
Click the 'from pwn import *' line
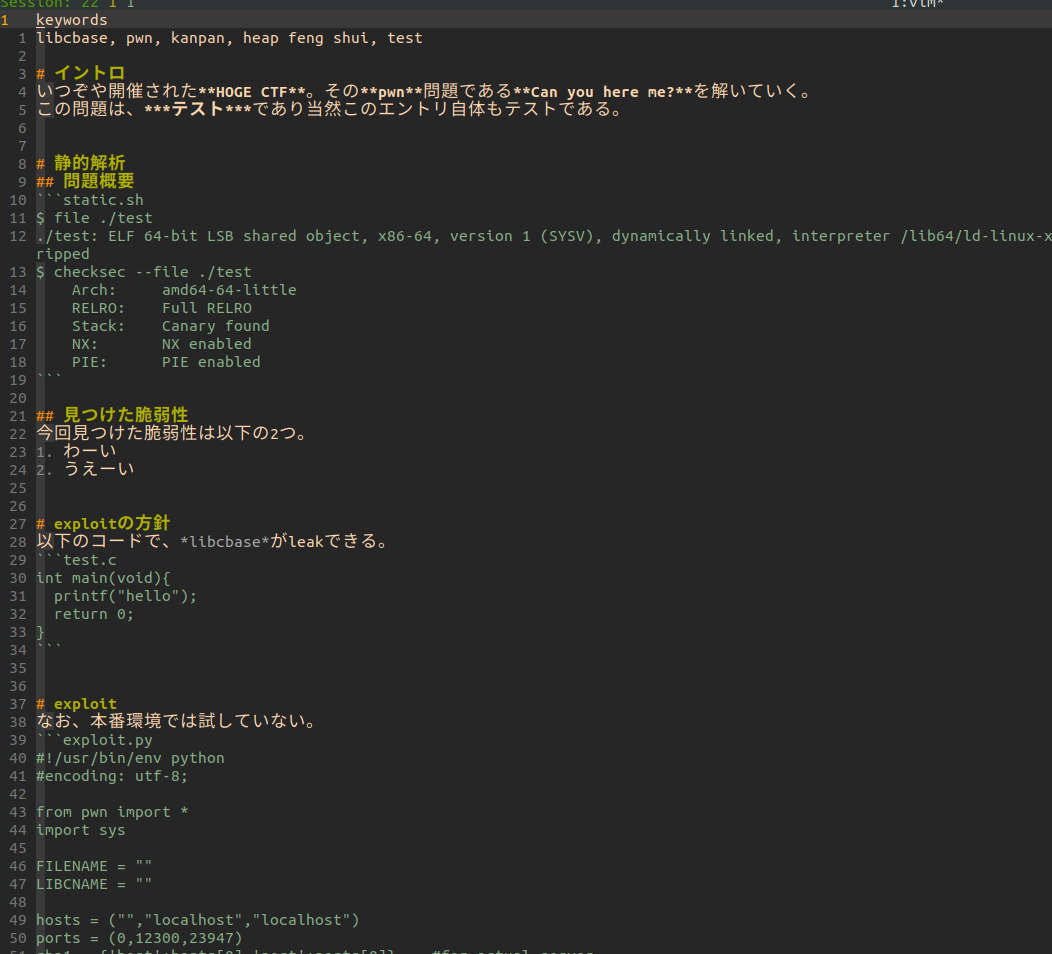112,812
